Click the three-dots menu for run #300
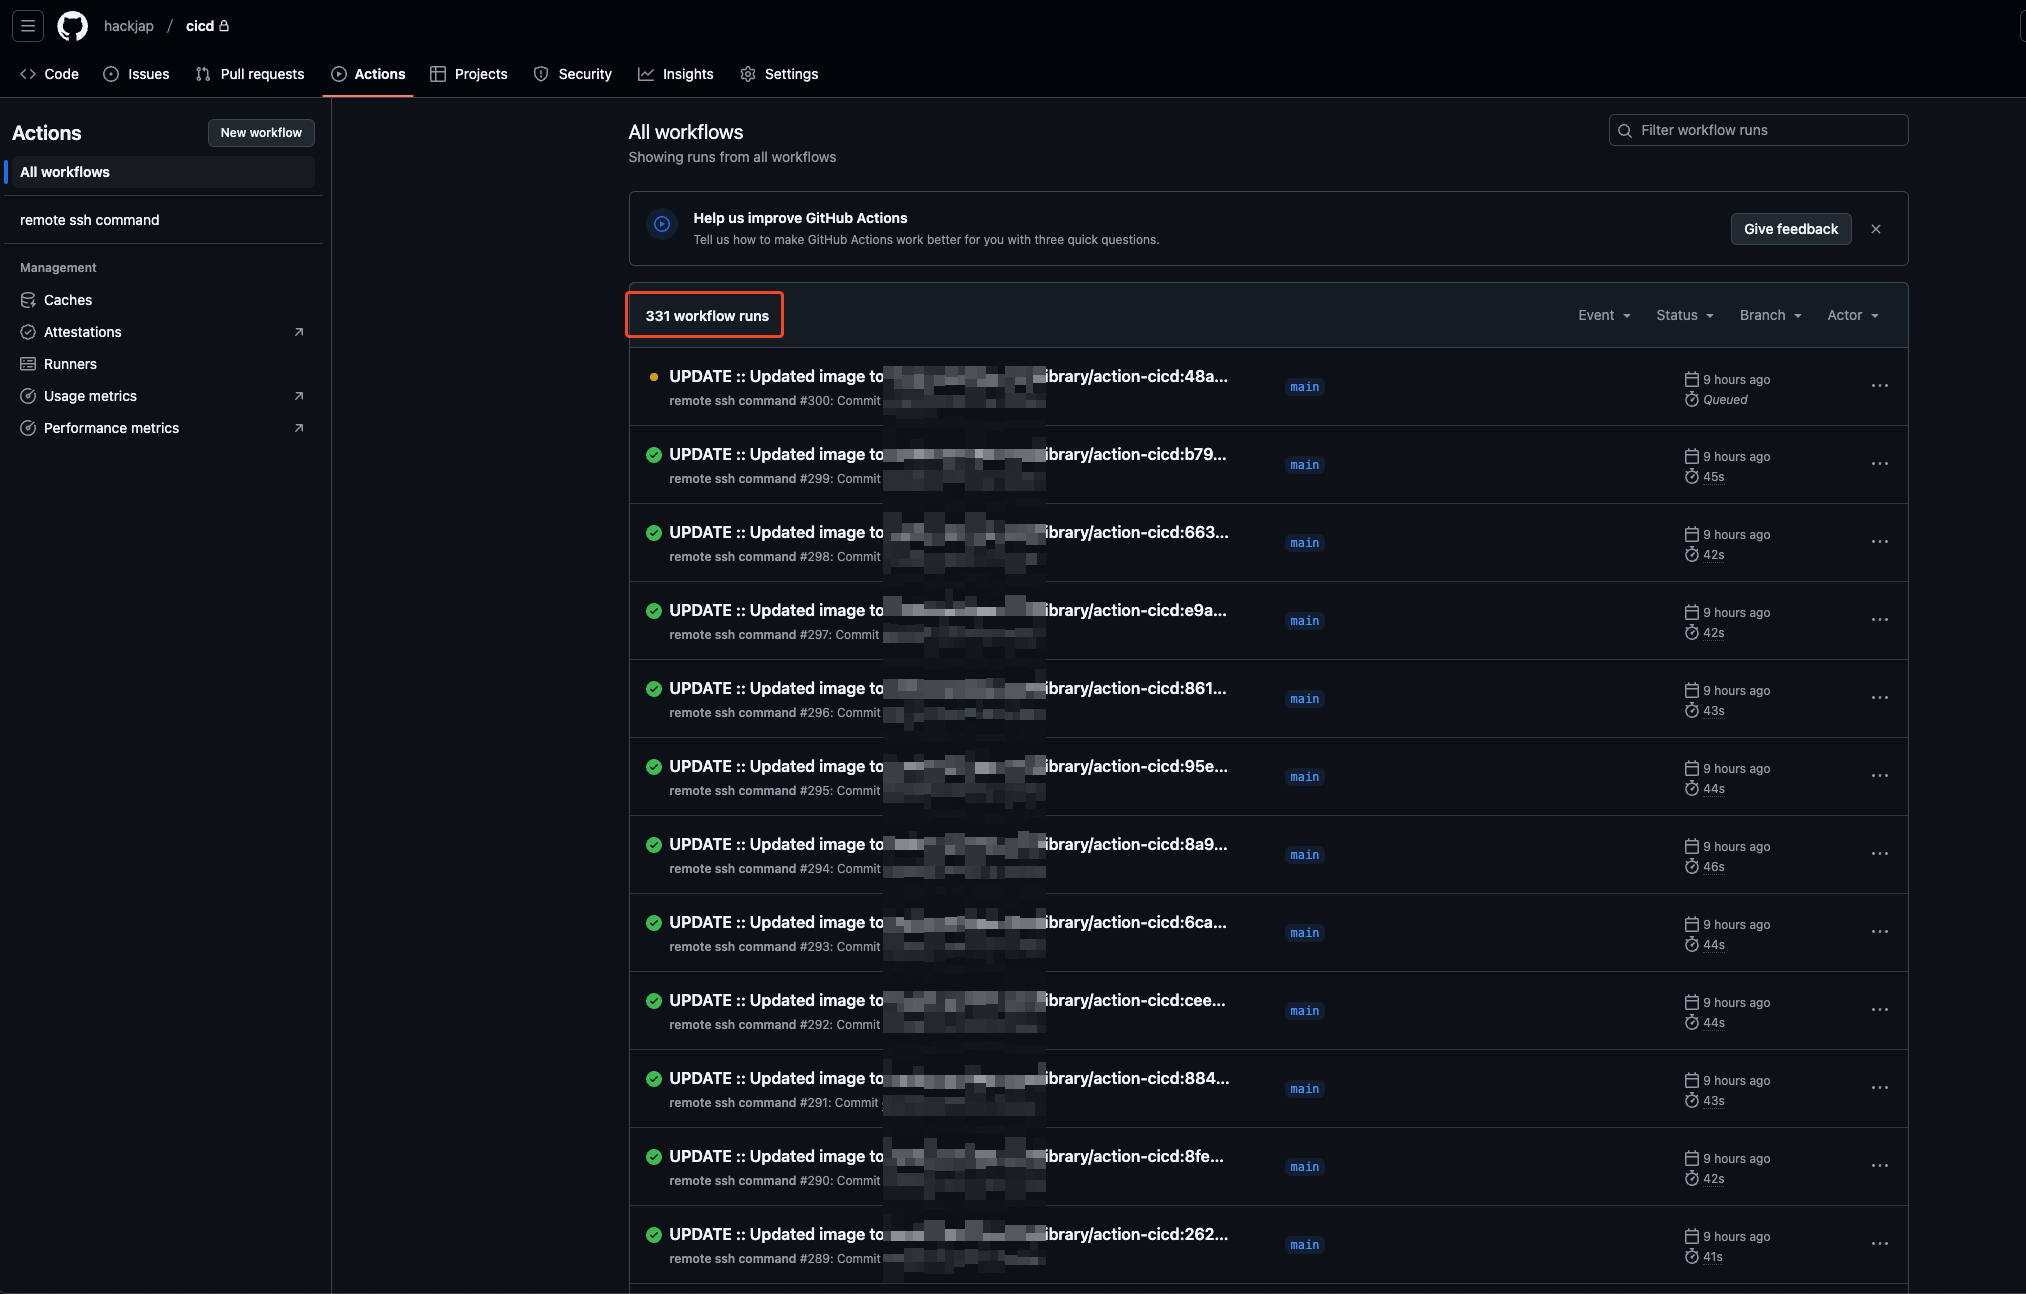The width and height of the screenshot is (2026, 1294). (1879, 386)
